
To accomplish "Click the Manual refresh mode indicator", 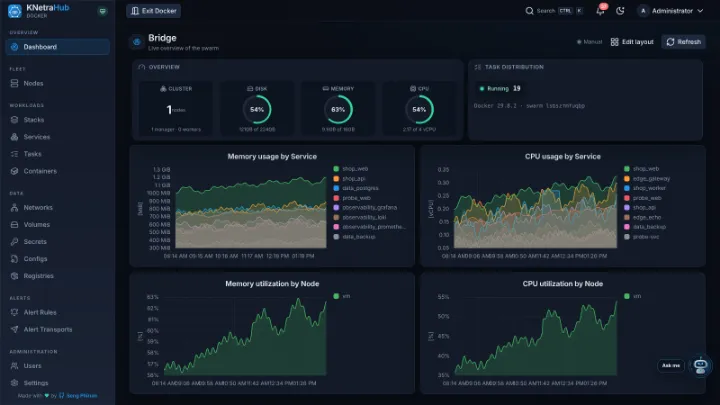I will (589, 42).
